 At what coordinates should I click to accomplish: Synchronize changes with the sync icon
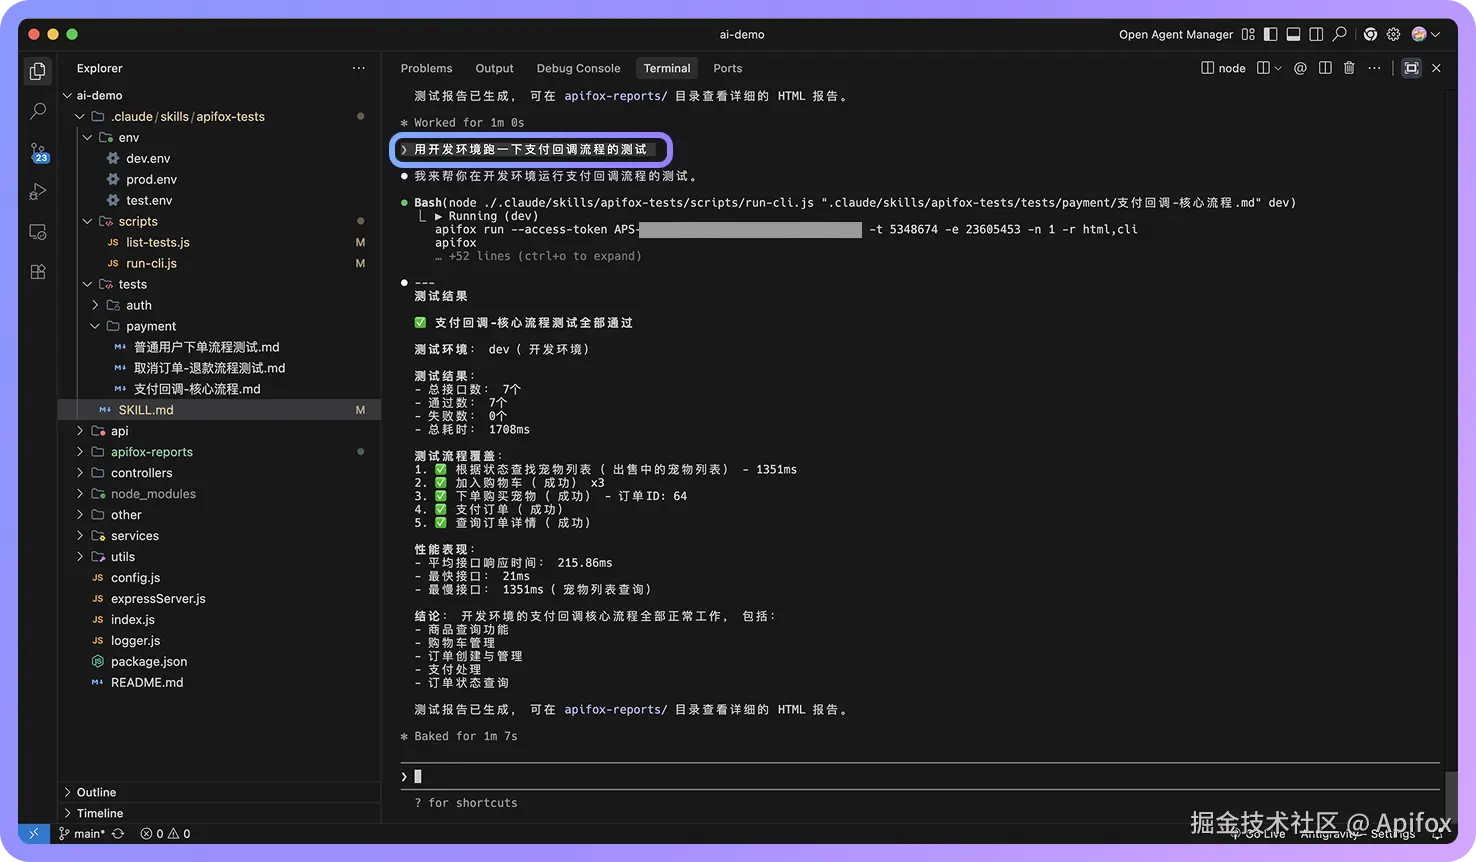point(118,833)
